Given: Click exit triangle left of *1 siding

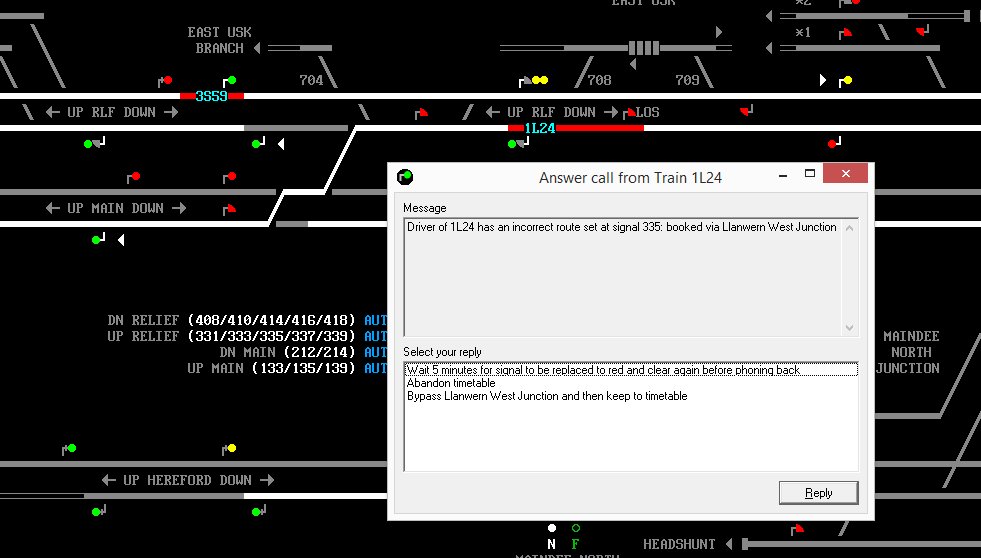Looking at the screenshot, I should pos(769,48).
